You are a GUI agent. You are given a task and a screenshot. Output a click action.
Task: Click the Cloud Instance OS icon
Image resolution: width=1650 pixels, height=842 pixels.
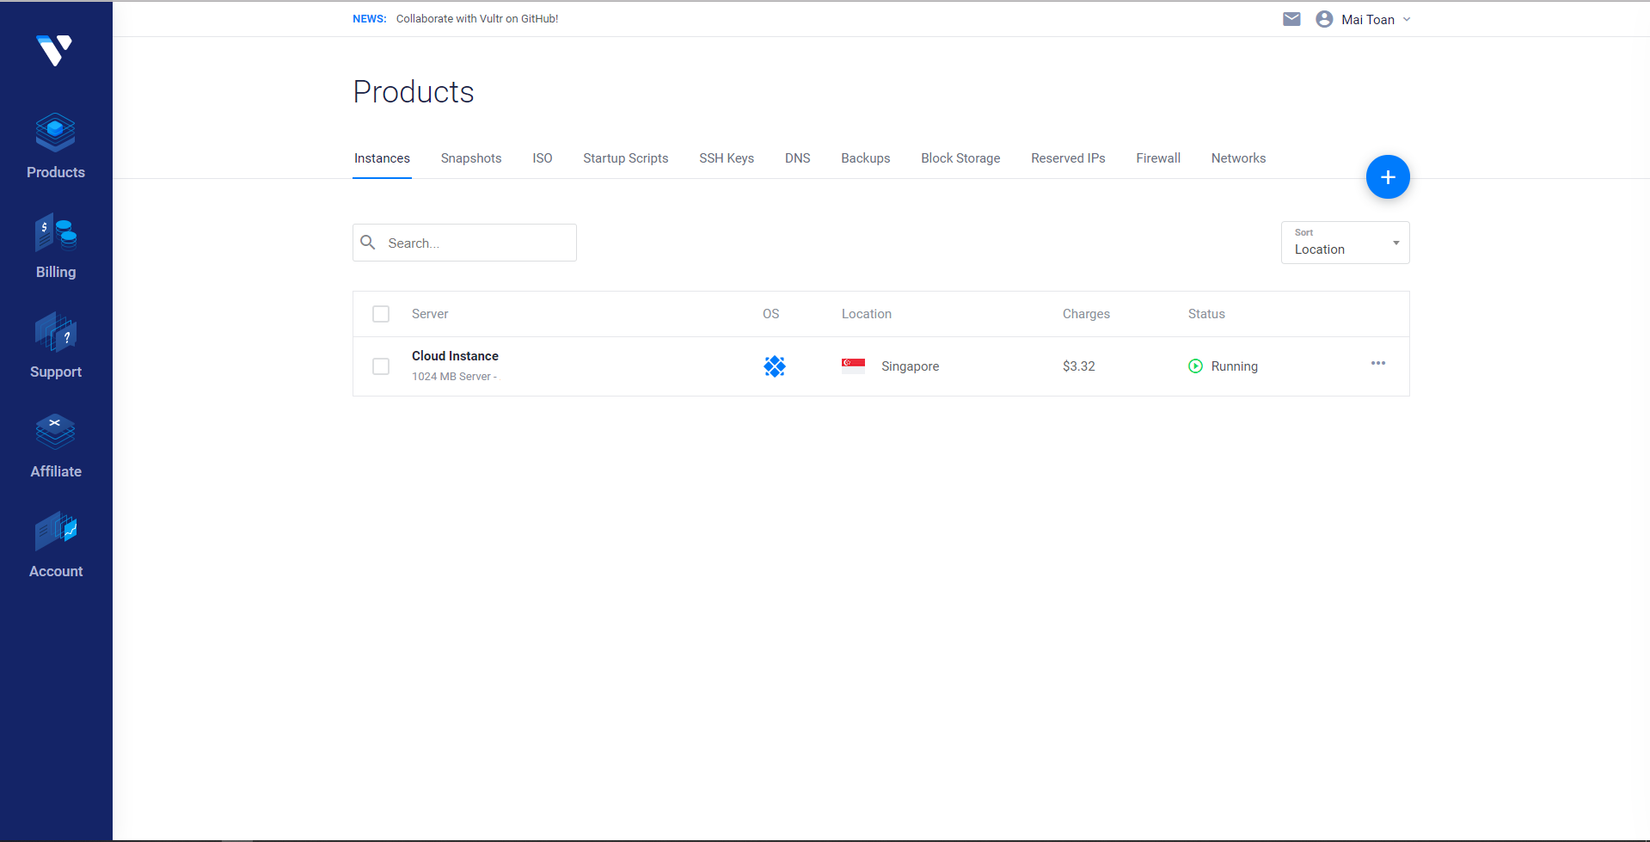774,366
